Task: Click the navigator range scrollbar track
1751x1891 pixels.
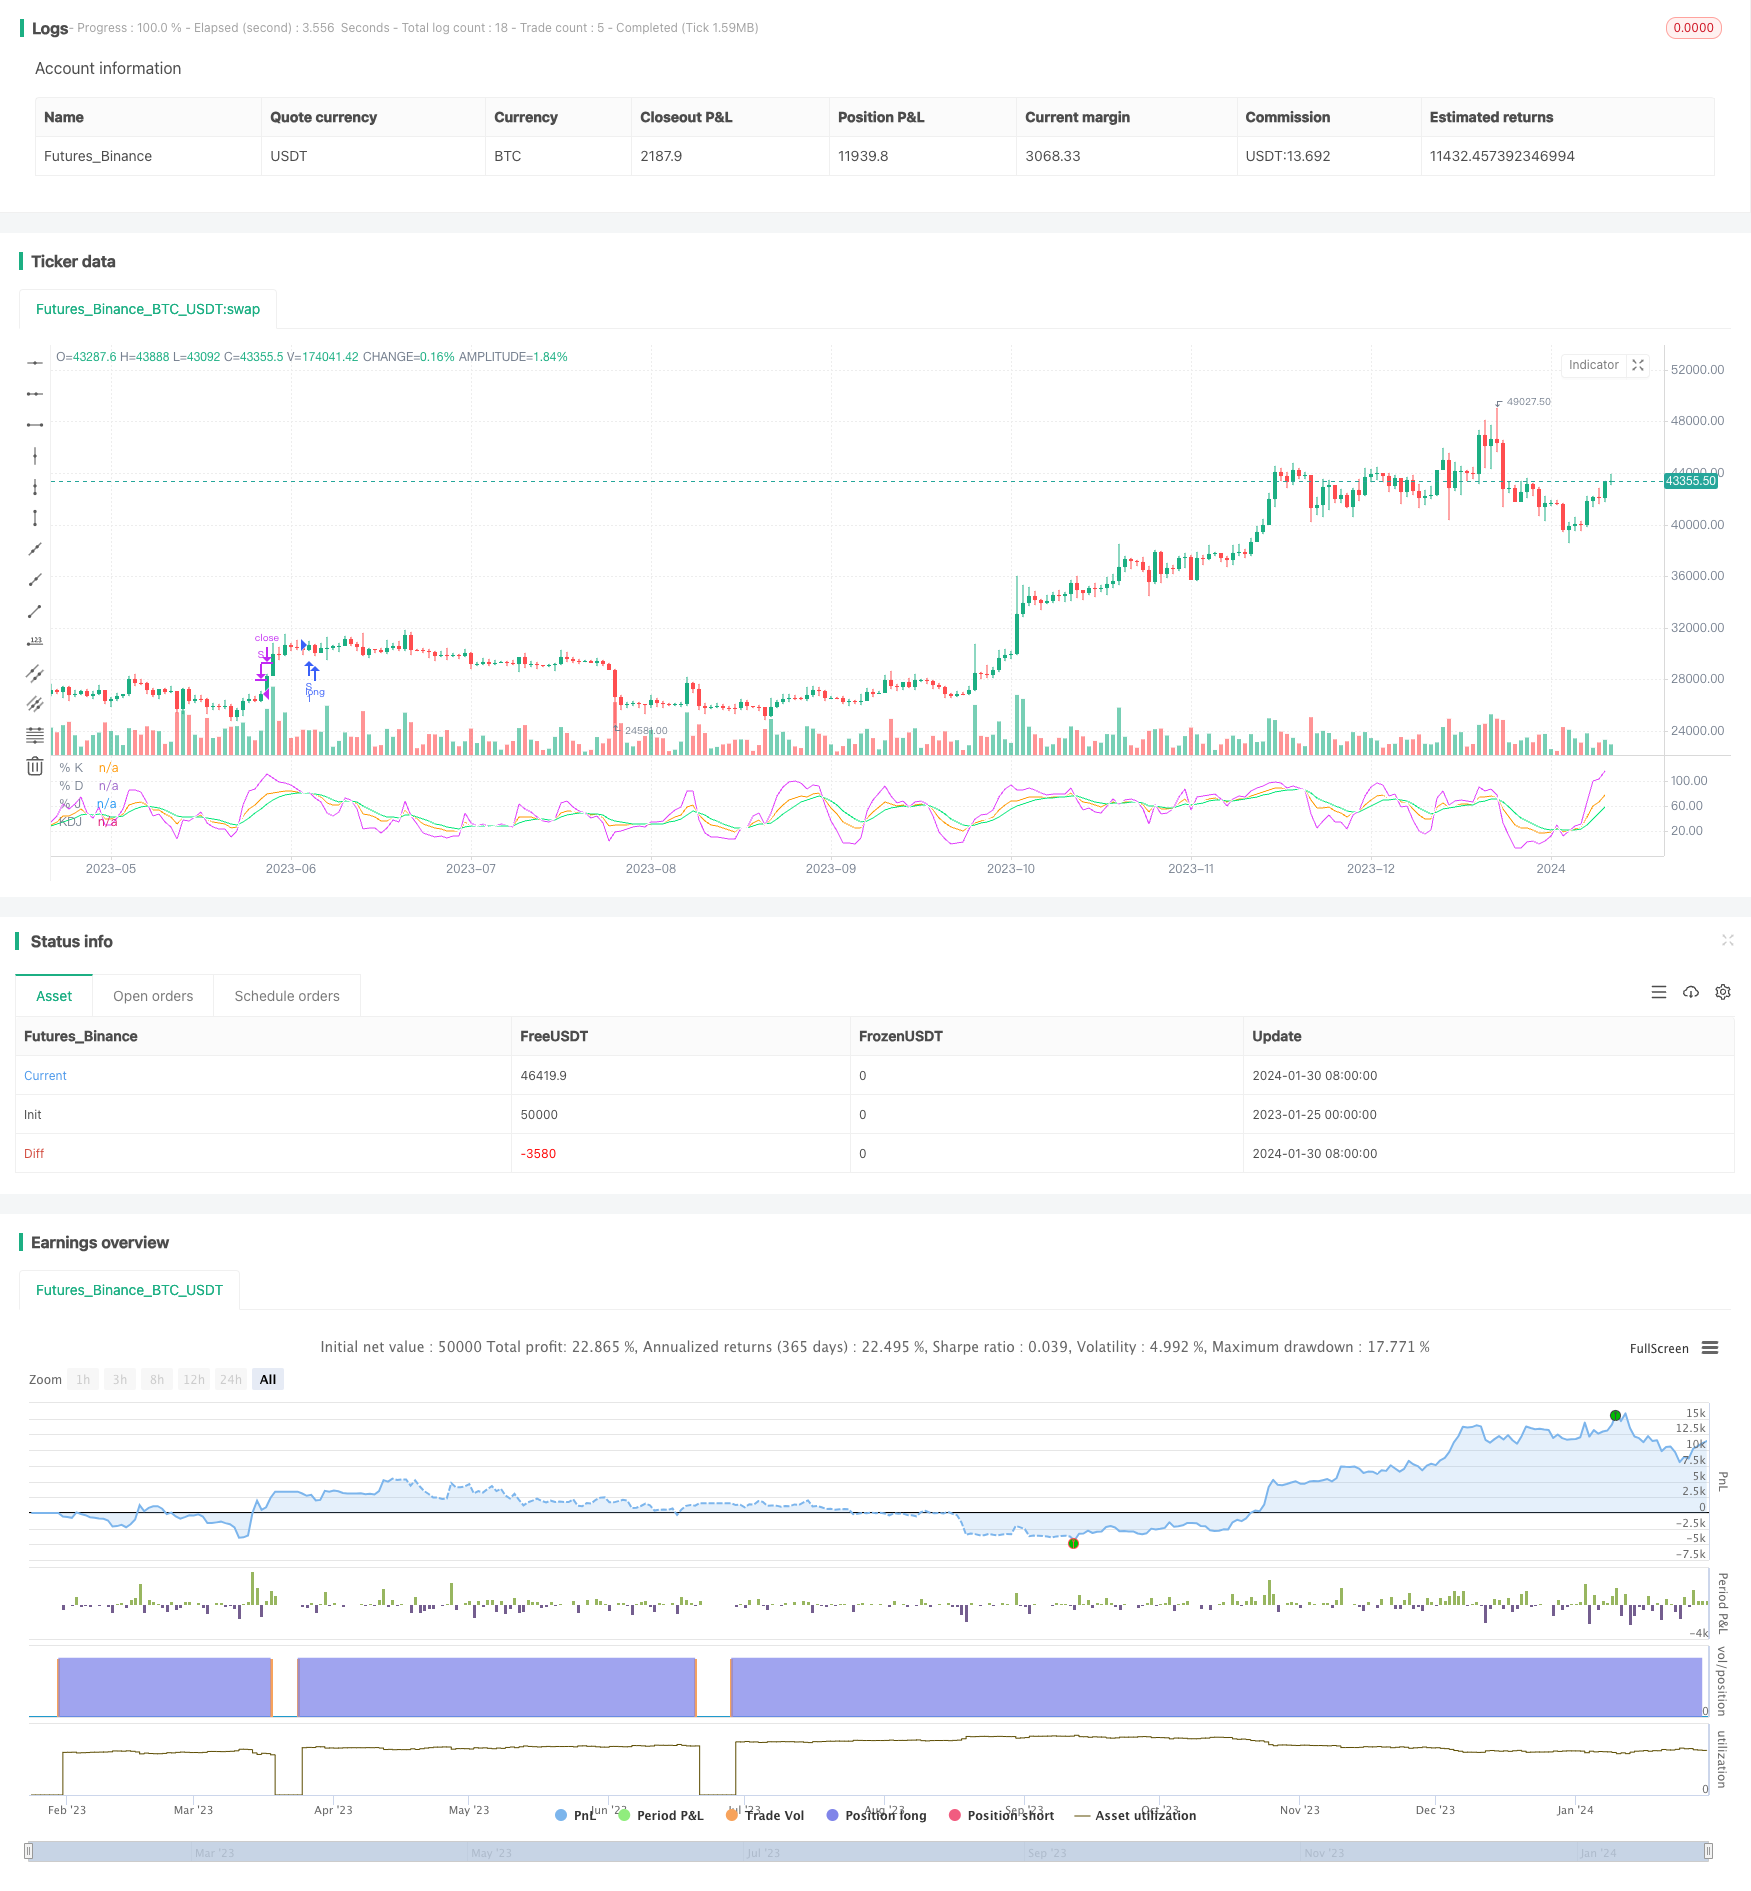Action: click(869, 1852)
